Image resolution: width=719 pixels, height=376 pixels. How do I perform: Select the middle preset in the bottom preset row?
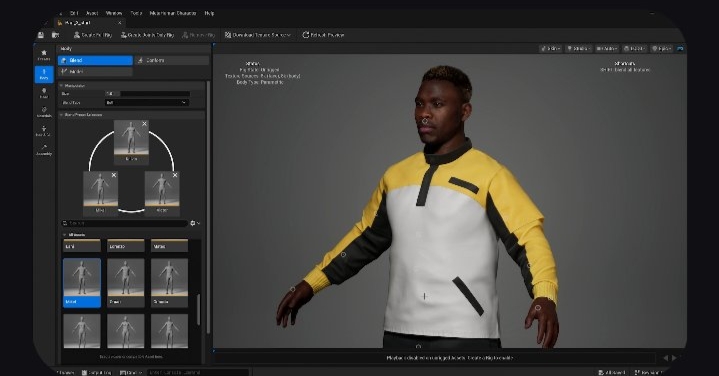point(126,331)
